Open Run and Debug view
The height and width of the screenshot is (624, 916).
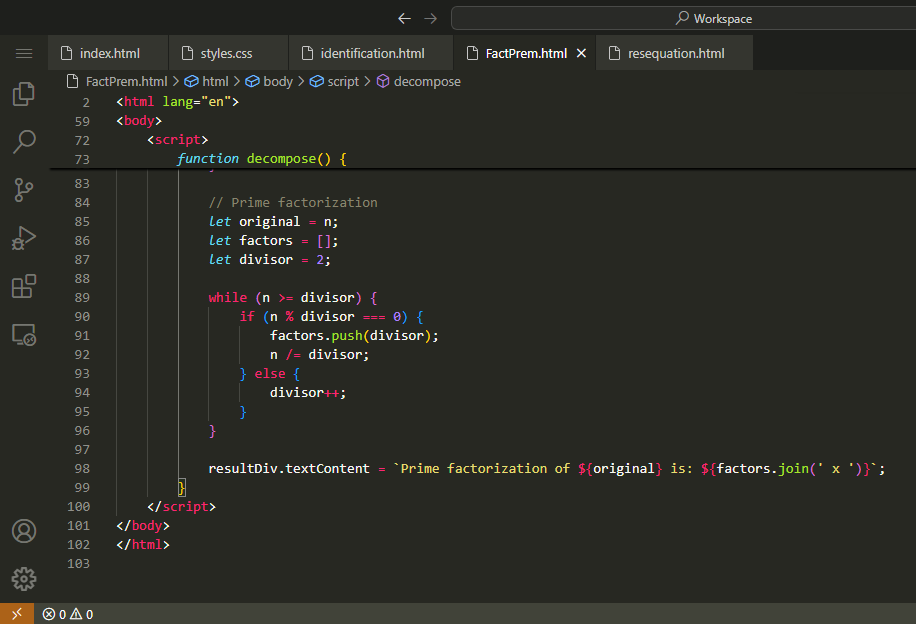pos(24,238)
